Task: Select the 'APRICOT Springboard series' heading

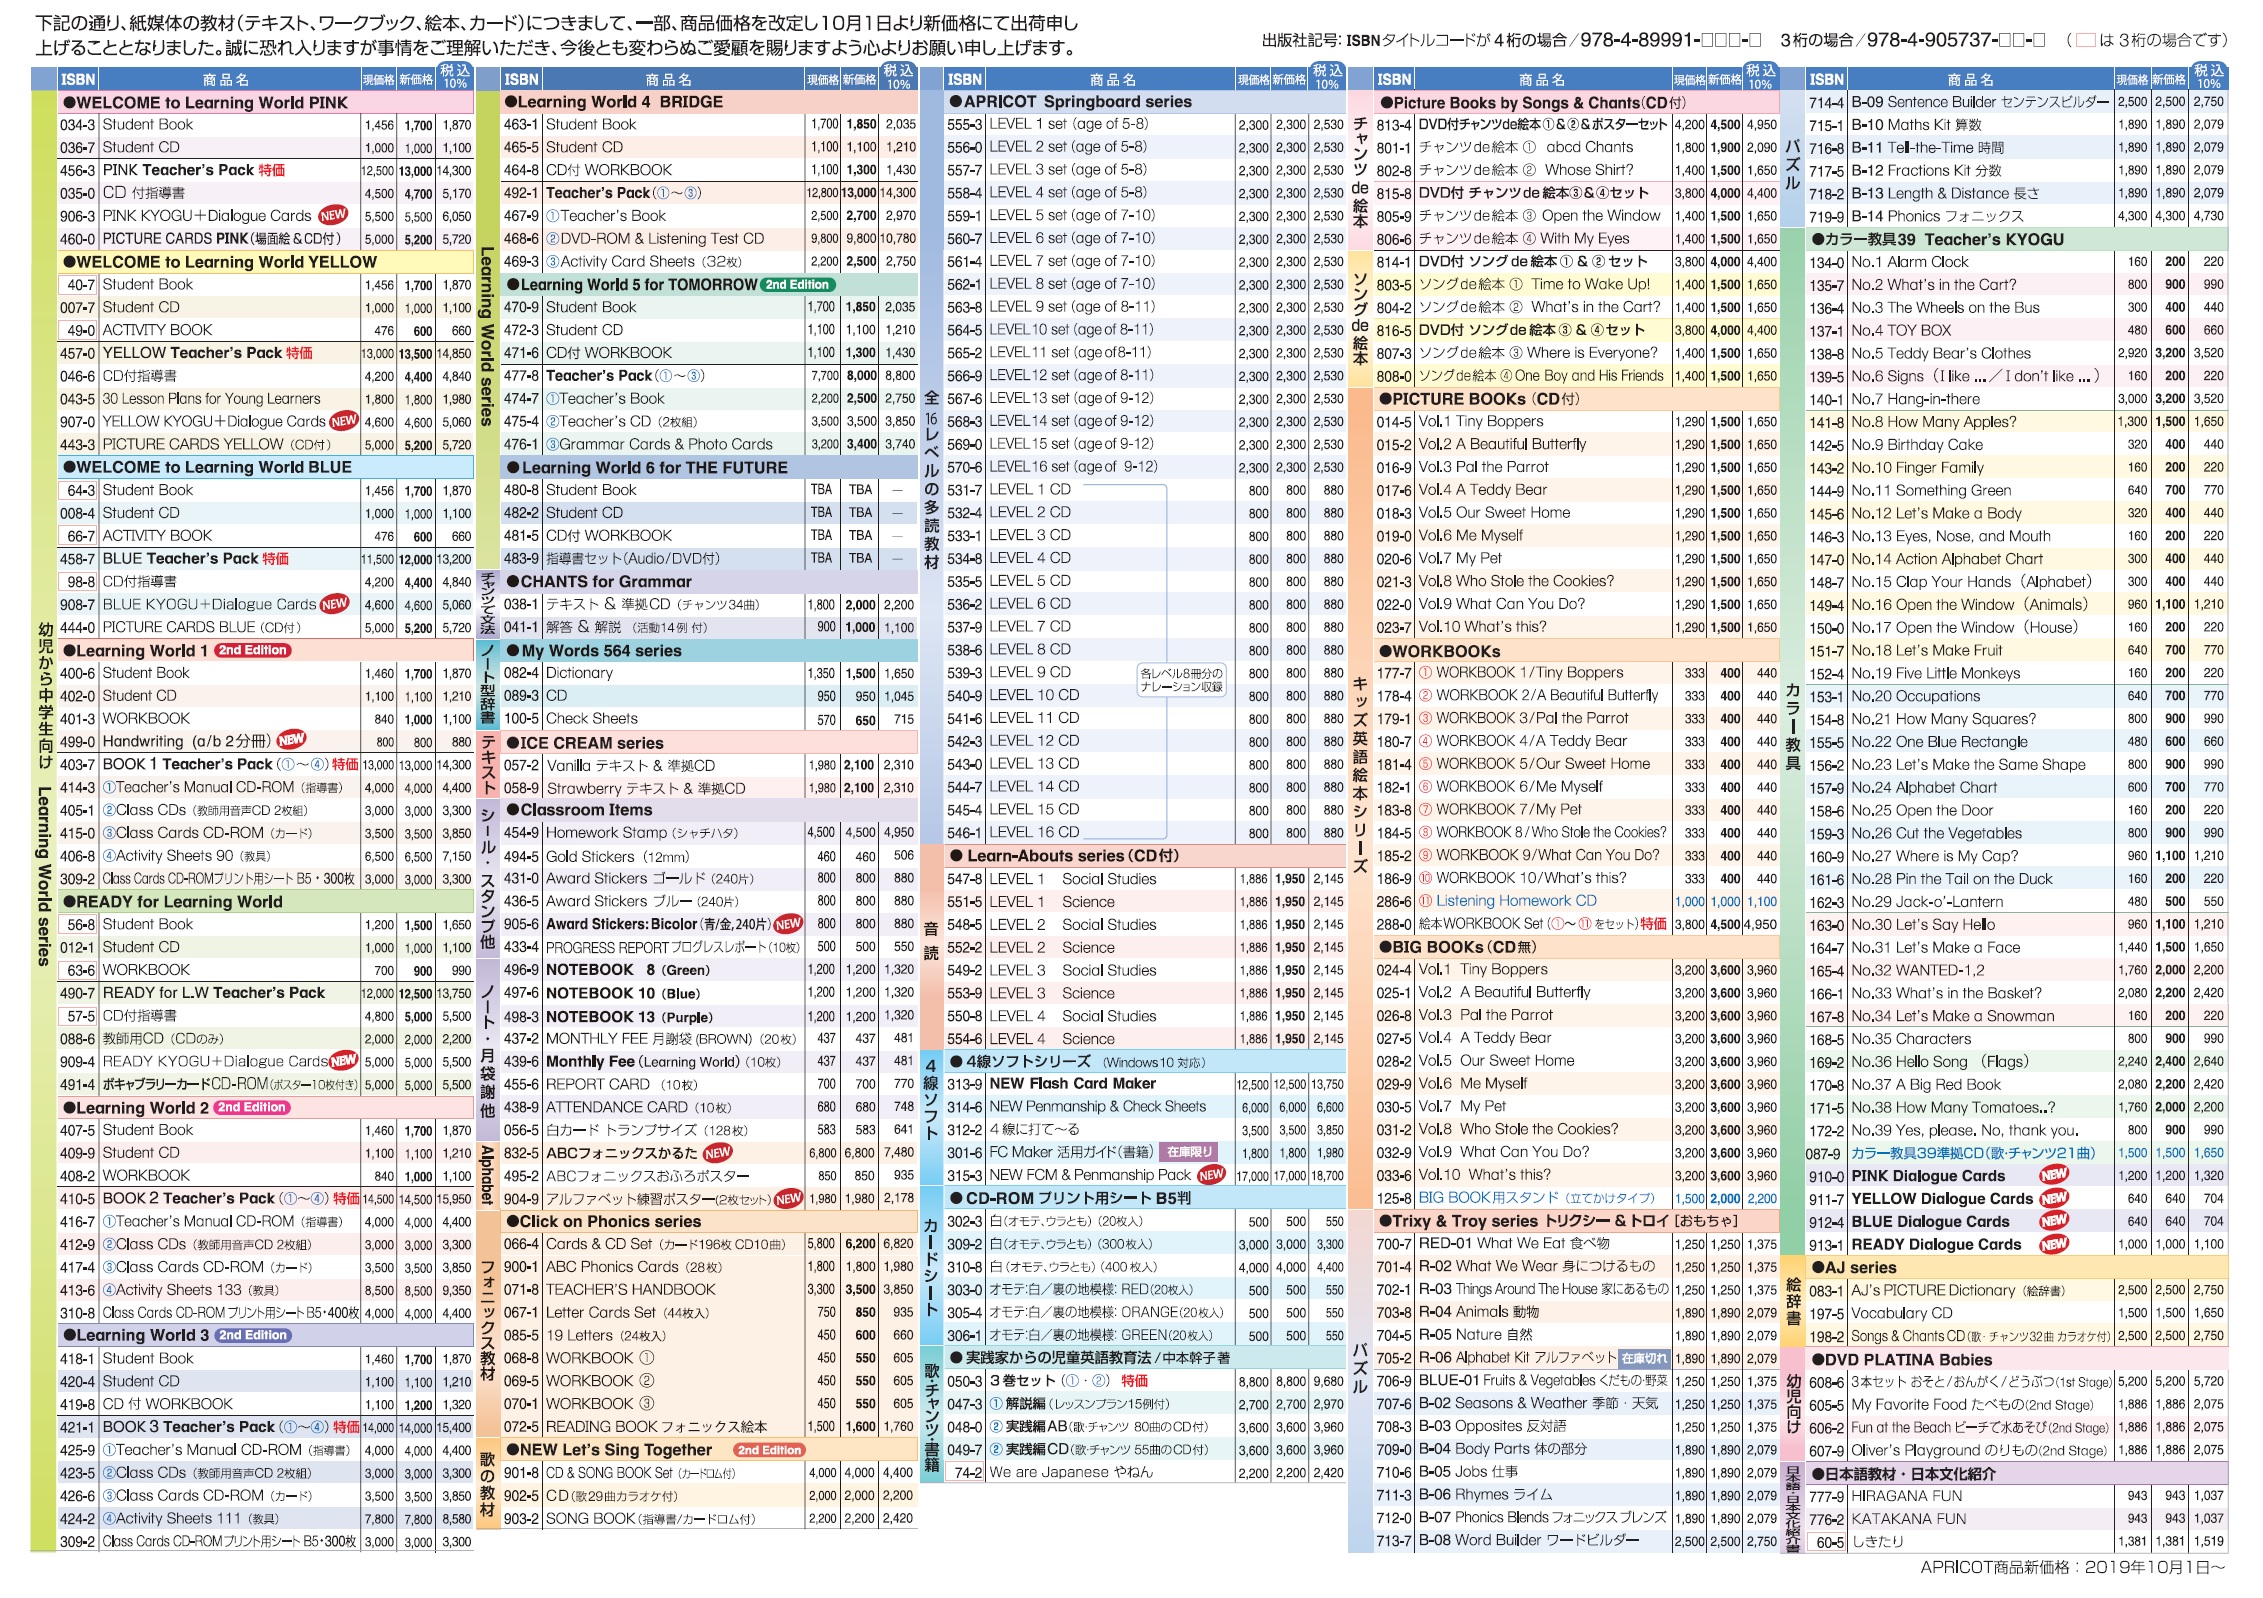Action: [x=1144, y=102]
